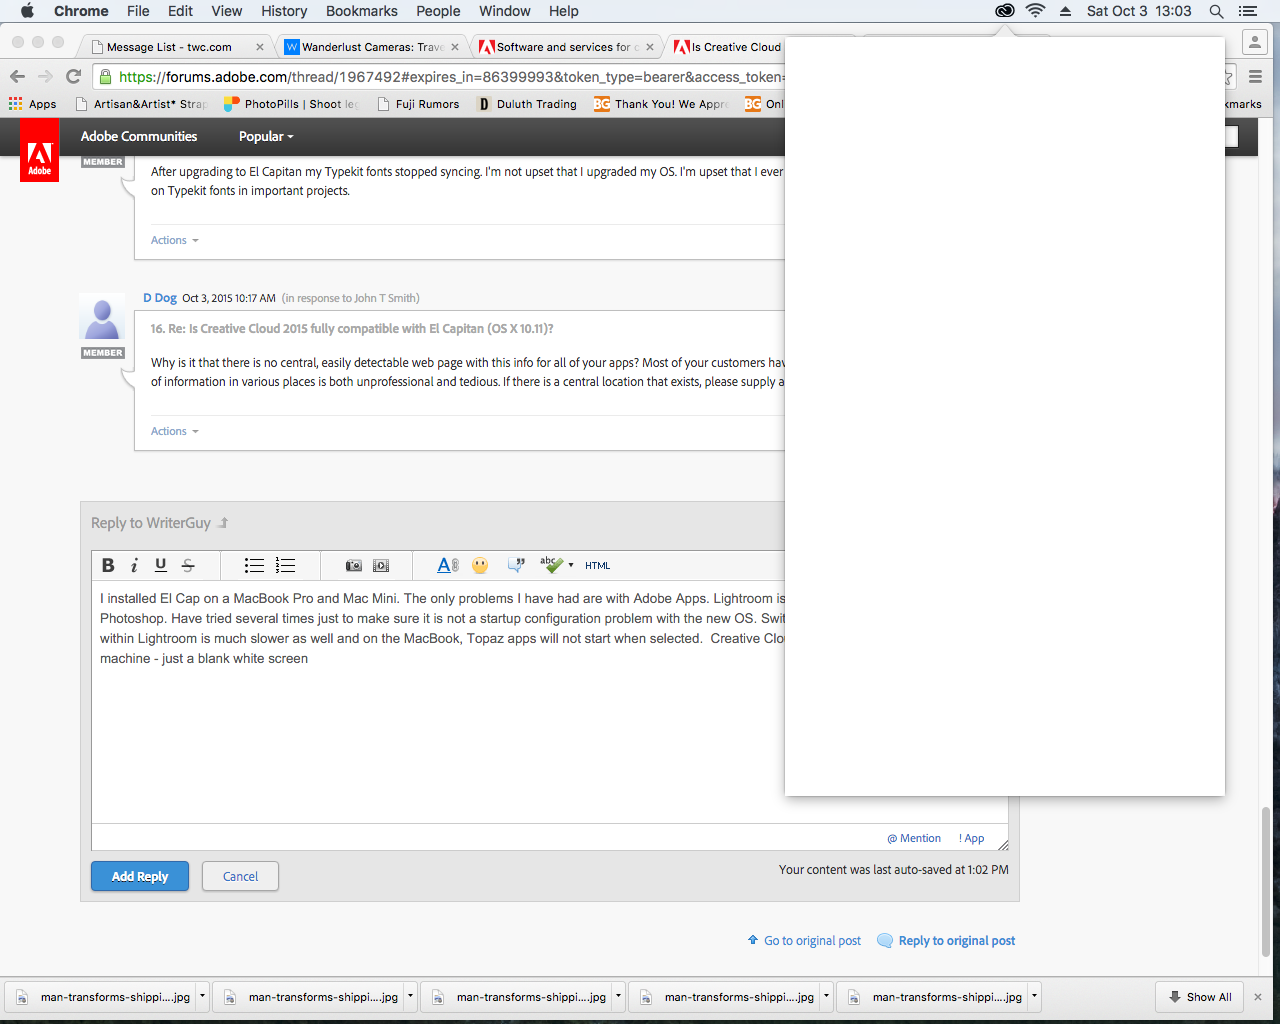Viewport: 1280px width, 1024px height.
Task: Open Notification Center
Action: pyautogui.click(x=1247, y=11)
